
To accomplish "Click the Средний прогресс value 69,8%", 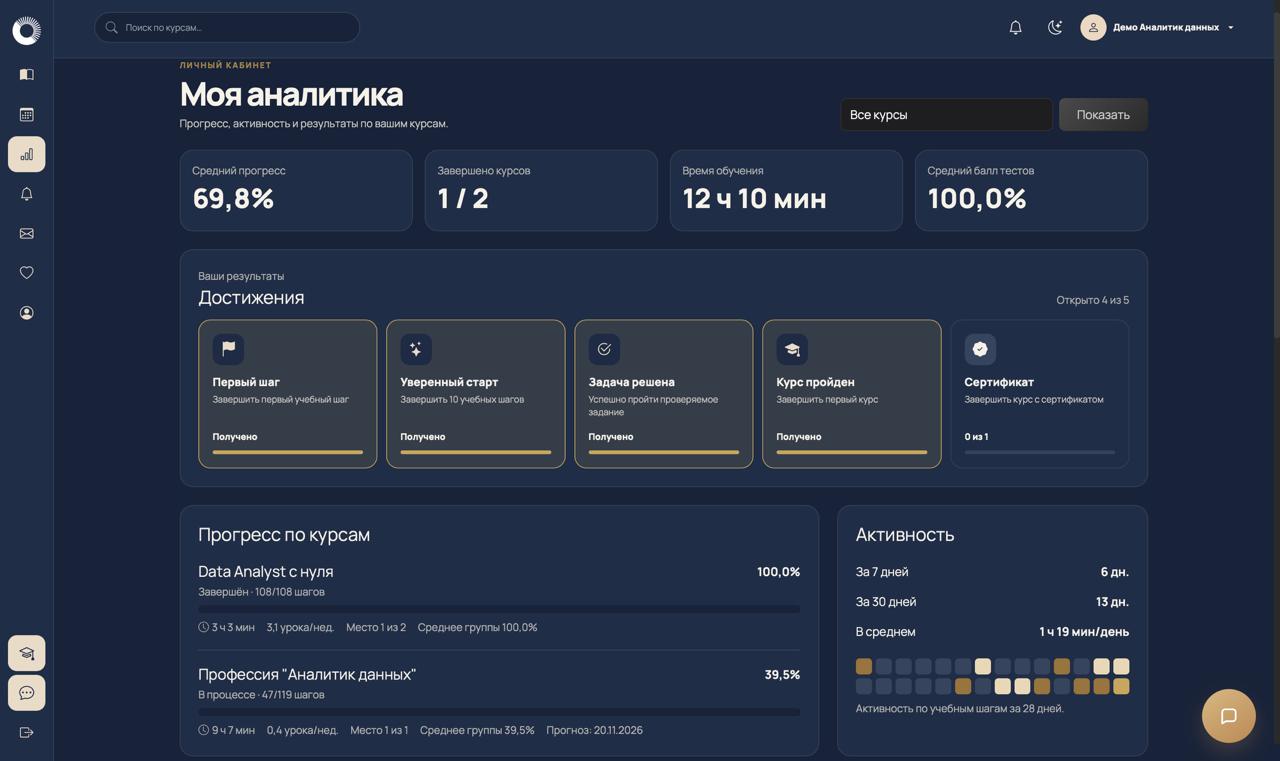I will coord(233,199).
